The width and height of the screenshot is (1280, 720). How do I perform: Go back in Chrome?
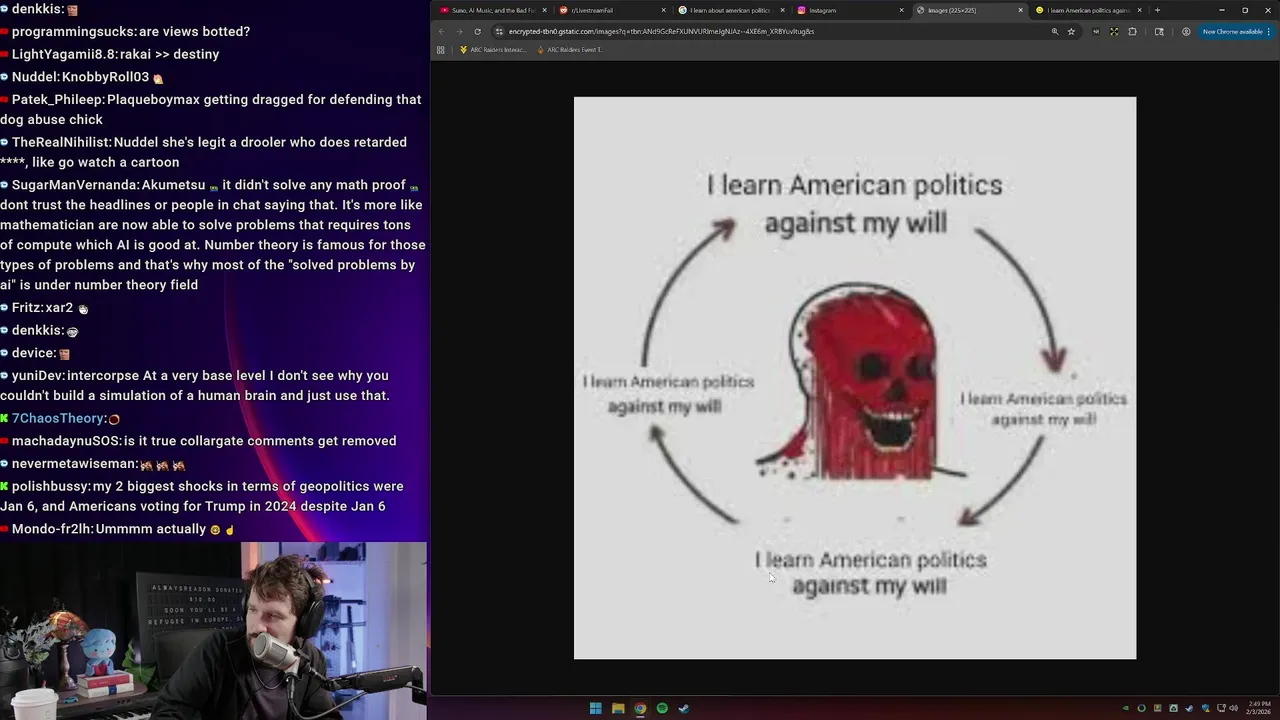[442, 31]
